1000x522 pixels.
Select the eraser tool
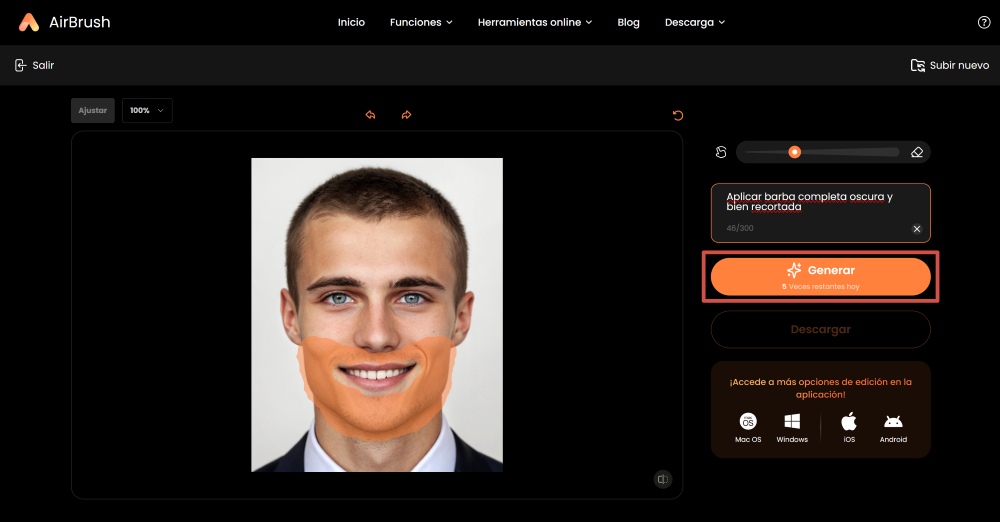(917, 152)
